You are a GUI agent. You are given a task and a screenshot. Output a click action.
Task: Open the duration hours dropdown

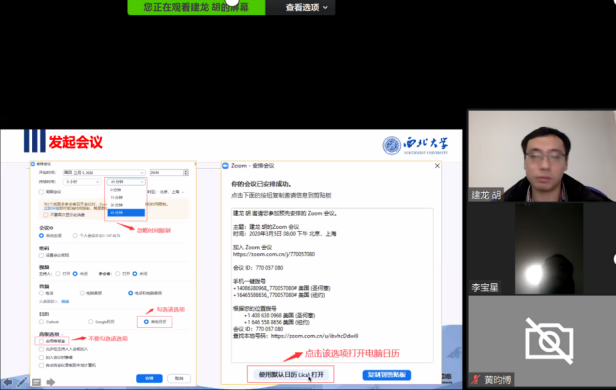pos(82,182)
